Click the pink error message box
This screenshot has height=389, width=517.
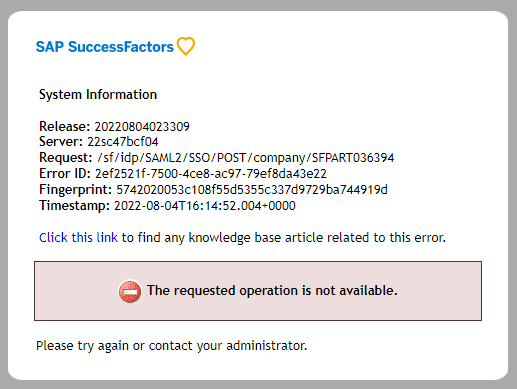(x=258, y=291)
